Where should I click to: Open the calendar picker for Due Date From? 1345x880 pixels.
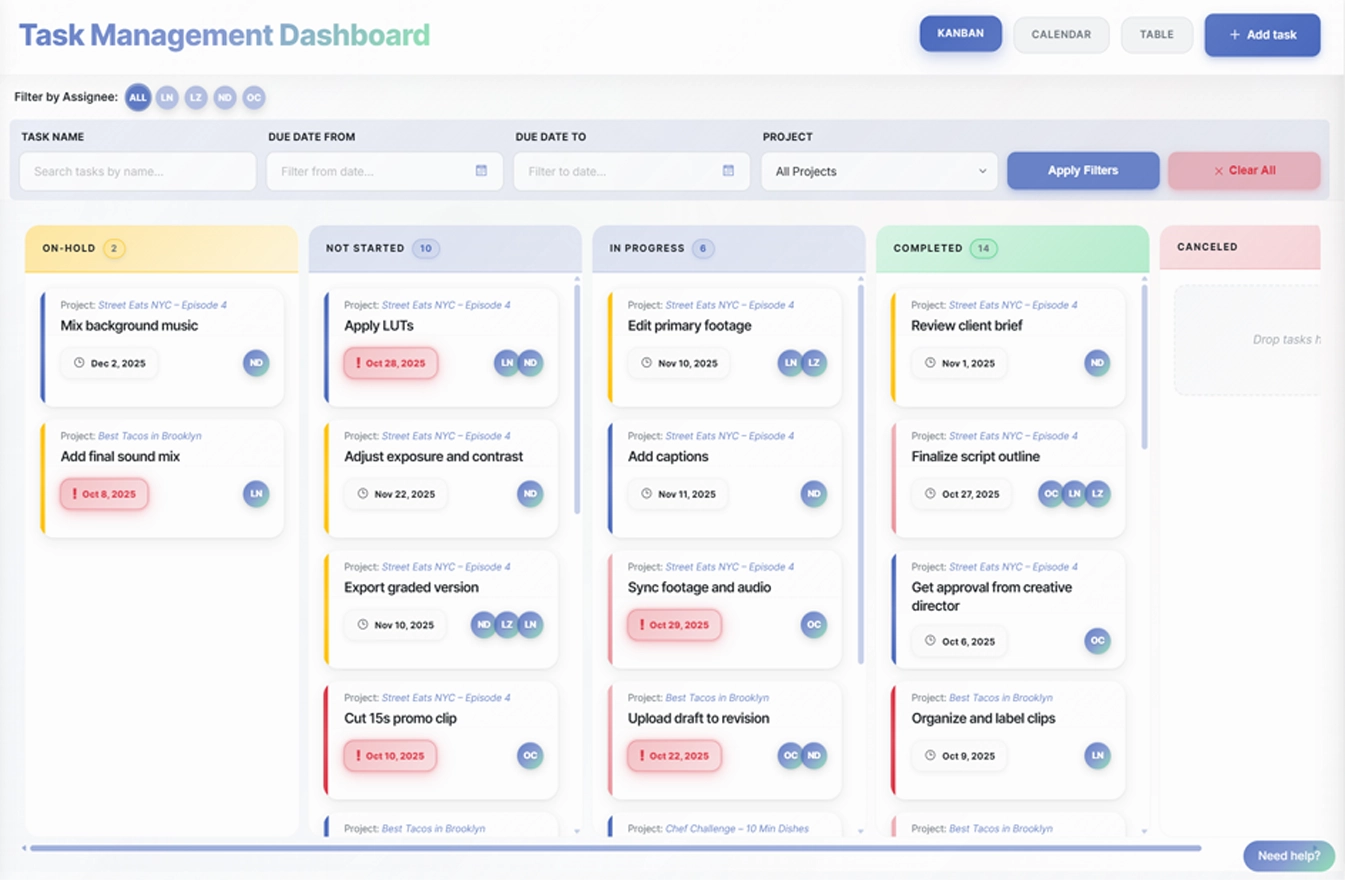484,170
